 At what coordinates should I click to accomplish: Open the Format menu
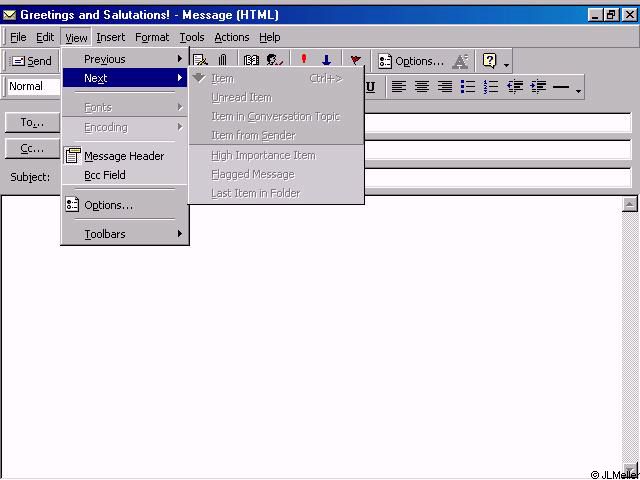point(152,37)
